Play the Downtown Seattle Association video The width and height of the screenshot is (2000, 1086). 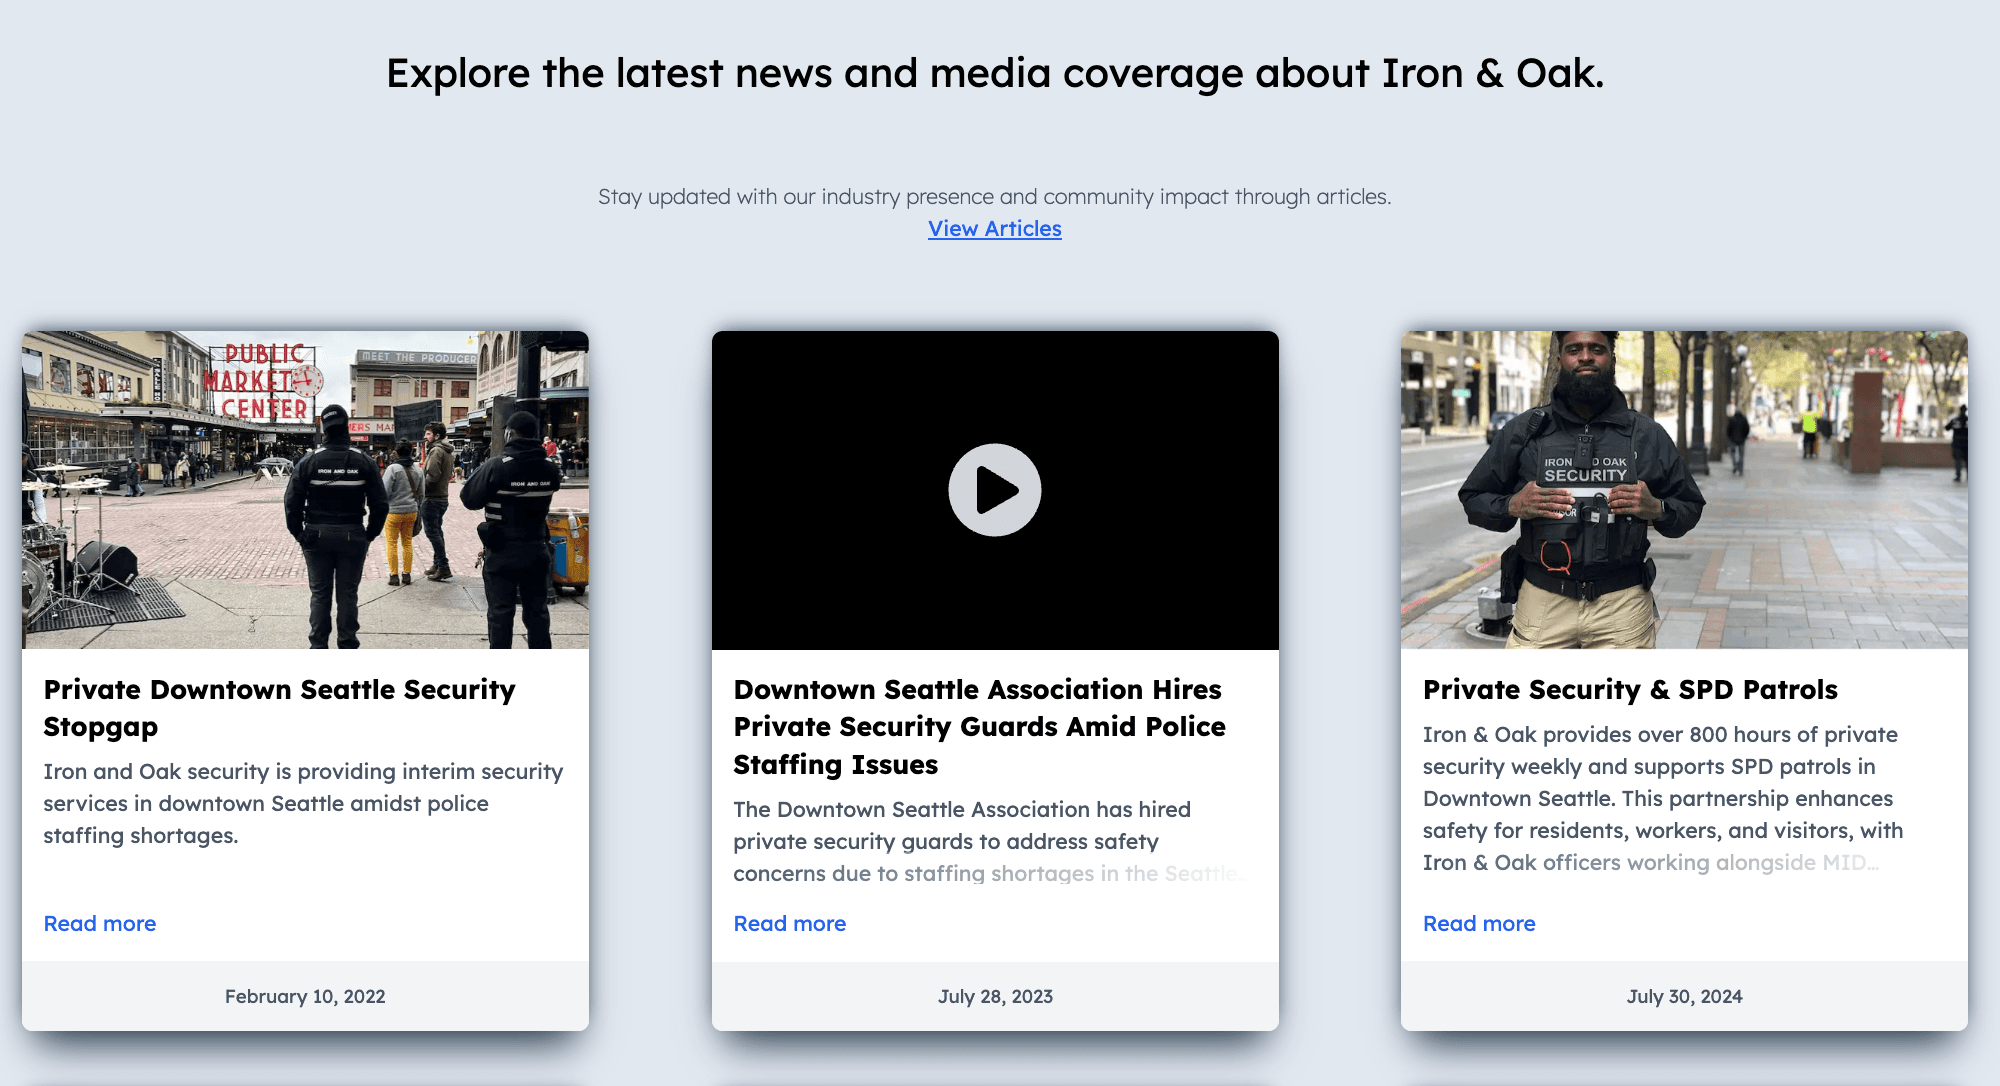click(x=995, y=490)
